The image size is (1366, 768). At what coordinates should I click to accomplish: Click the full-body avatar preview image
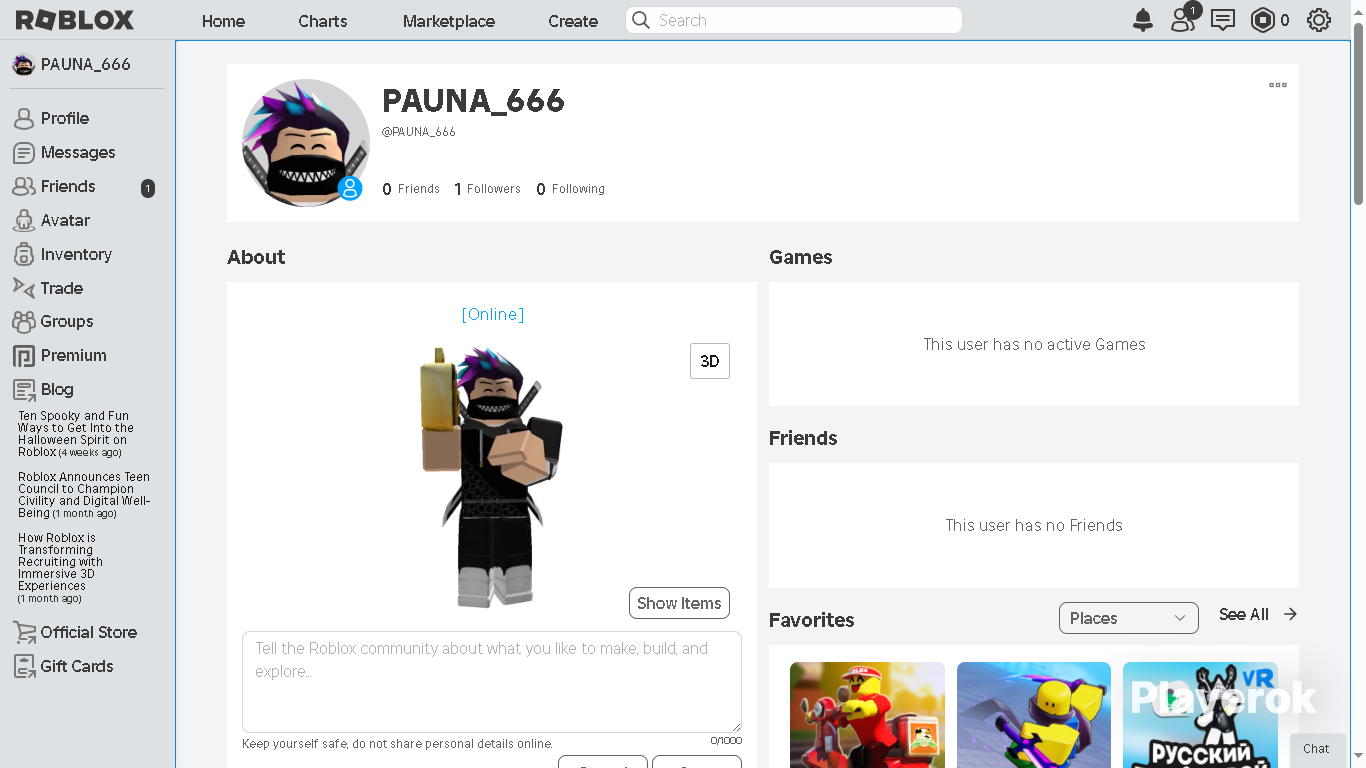(492, 477)
